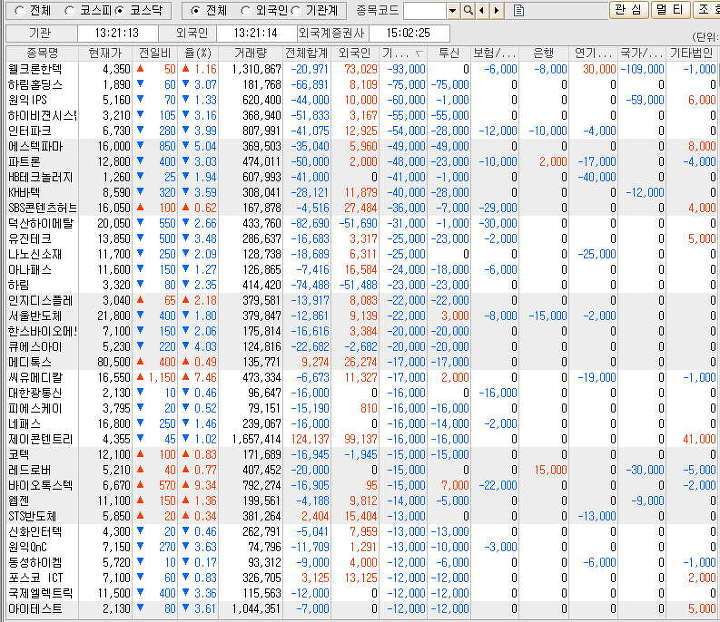This screenshot has height=622, width=720.
Task: Select the 원익 IPS stock row
Action: coord(362,100)
